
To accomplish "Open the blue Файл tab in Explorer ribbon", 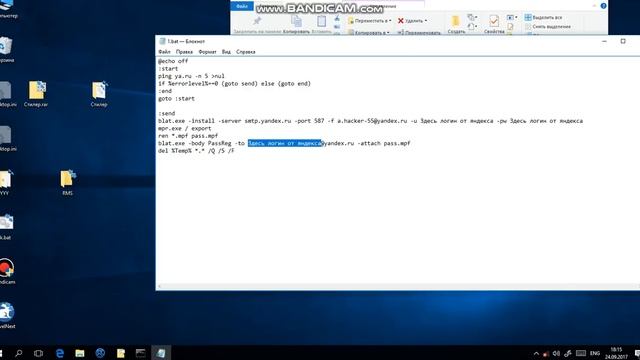I will click(242, 6).
